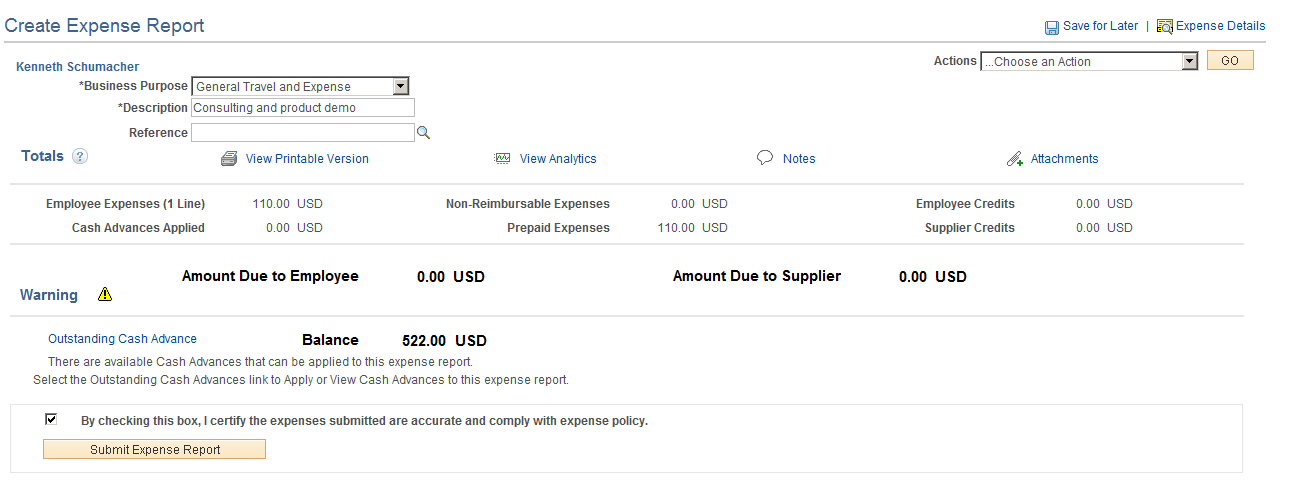1290x491 pixels.
Task: Click the Amount Due to Supplier label
Action: [x=757, y=276]
